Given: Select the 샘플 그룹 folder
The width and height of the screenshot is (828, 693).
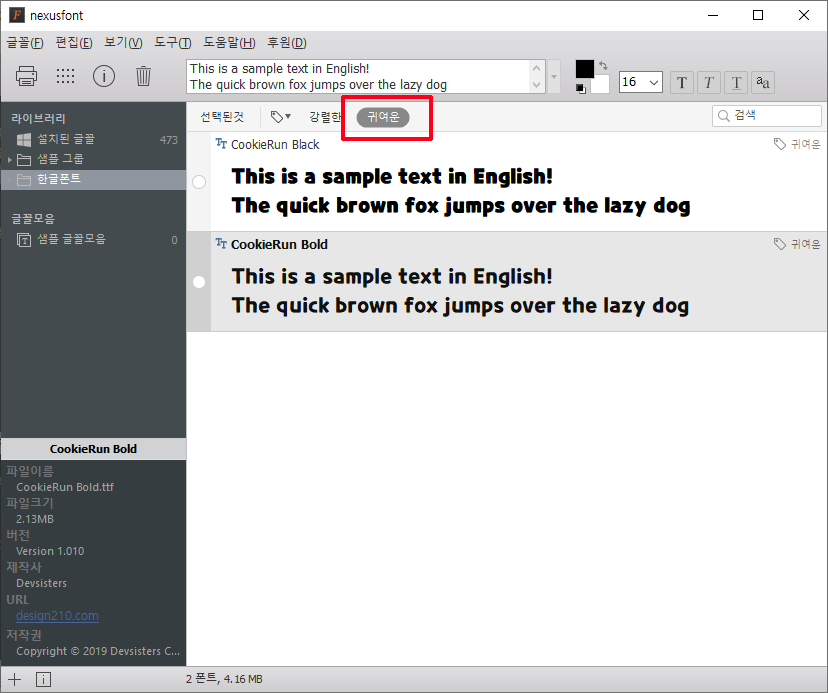Looking at the screenshot, I should pyautogui.click(x=60, y=159).
